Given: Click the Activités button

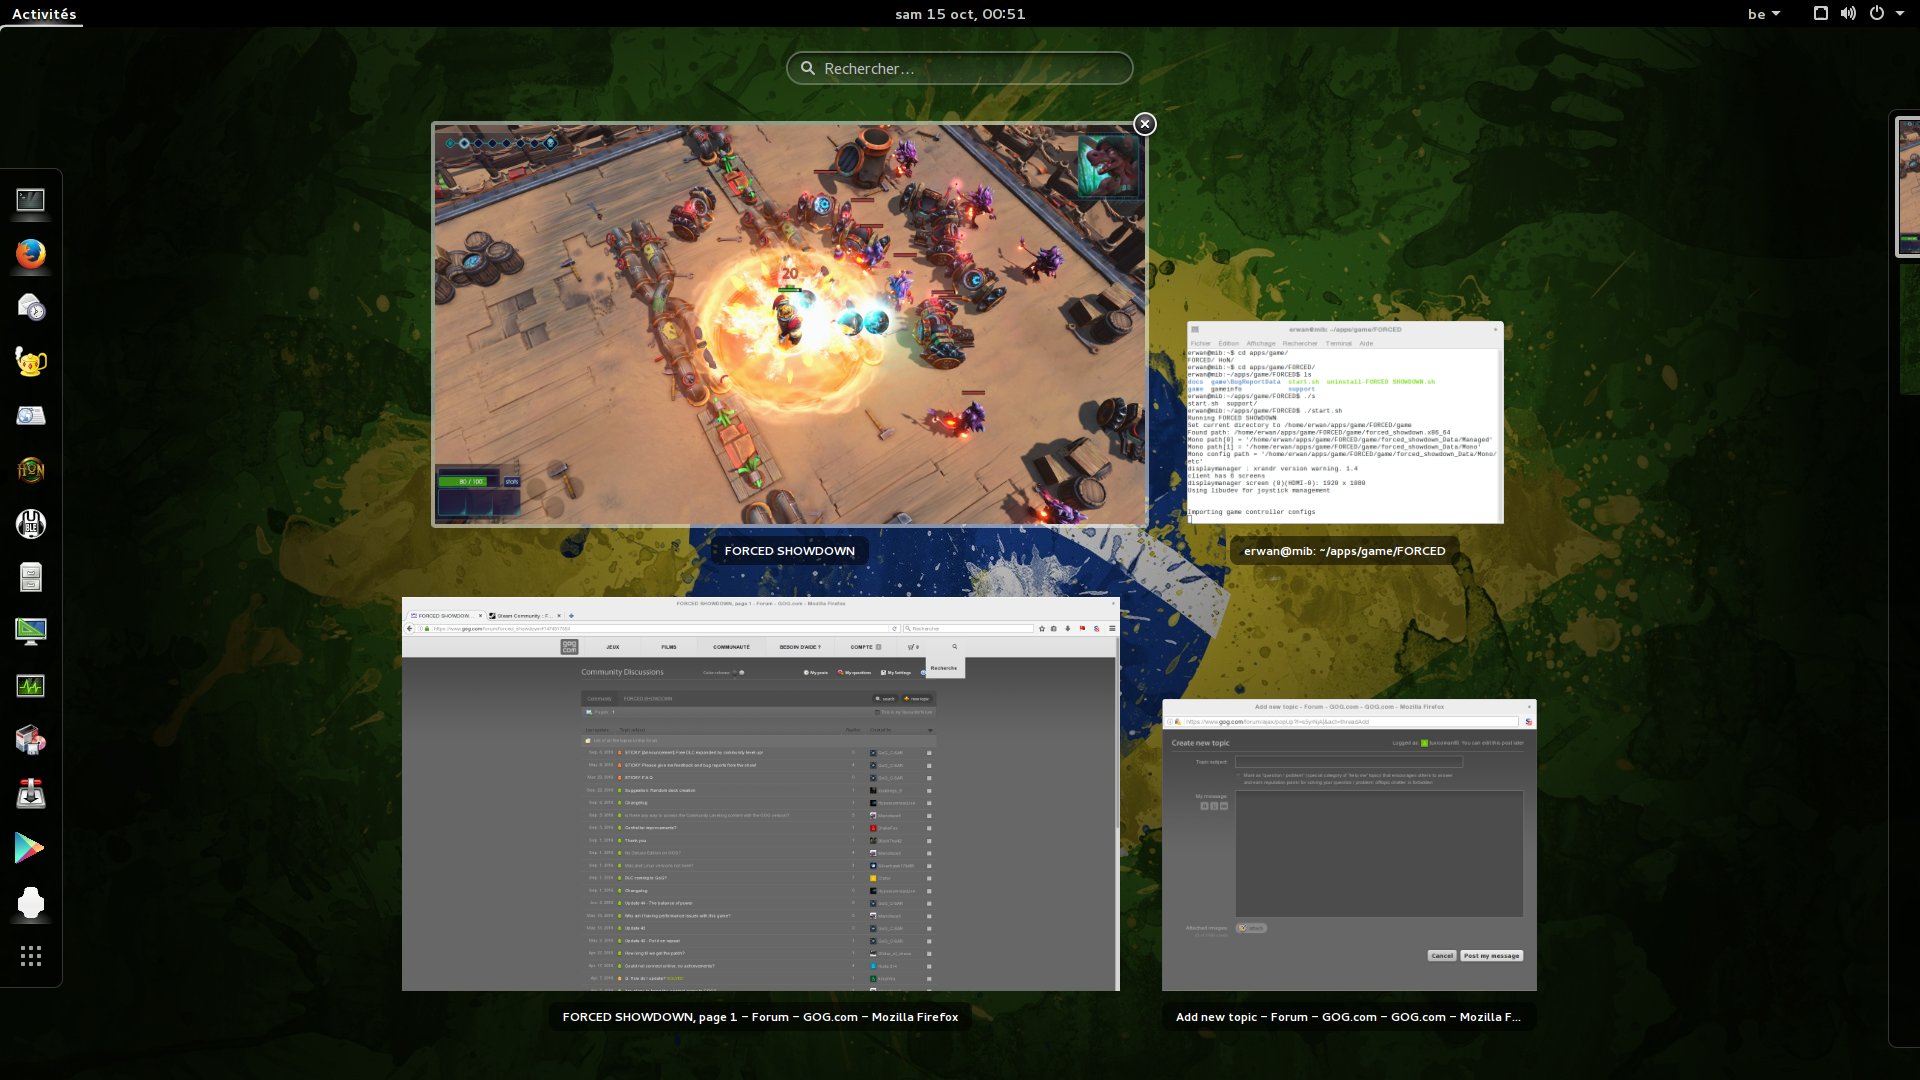Looking at the screenshot, I should point(44,14).
